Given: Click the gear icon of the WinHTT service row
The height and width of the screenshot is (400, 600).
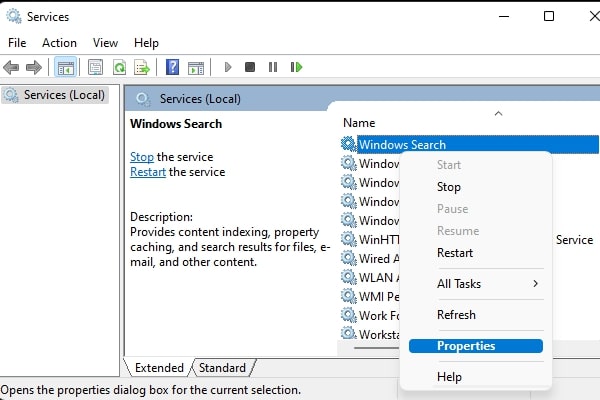Looking at the screenshot, I should tap(348, 239).
